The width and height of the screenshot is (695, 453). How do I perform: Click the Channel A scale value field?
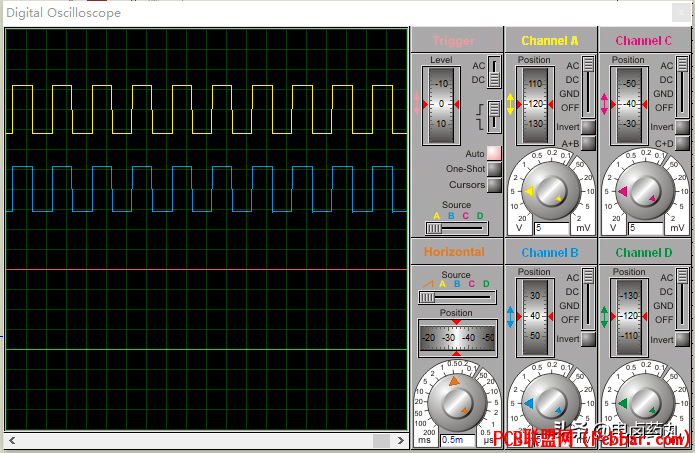click(552, 228)
